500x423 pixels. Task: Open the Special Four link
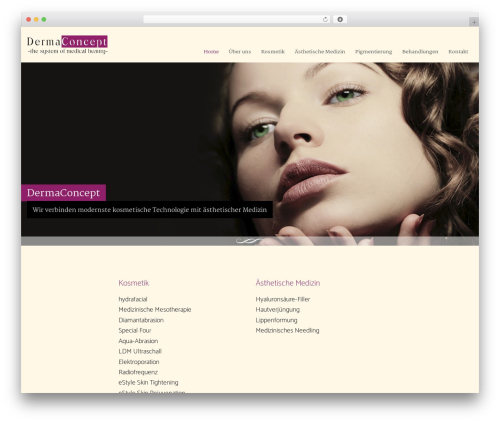pyautogui.click(x=135, y=330)
